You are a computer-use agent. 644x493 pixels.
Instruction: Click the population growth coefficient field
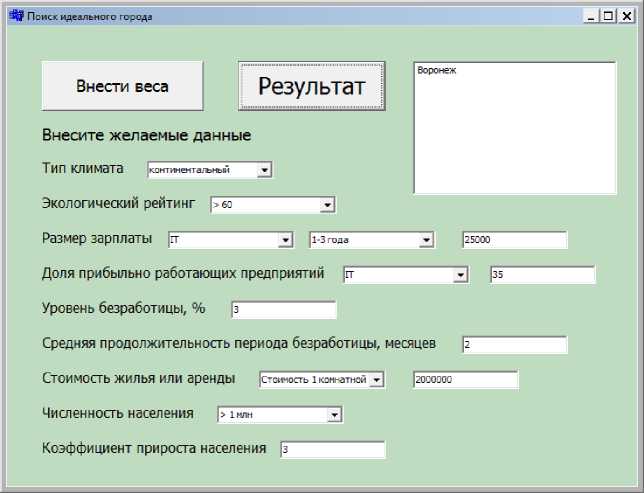pyautogui.click(x=332, y=450)
